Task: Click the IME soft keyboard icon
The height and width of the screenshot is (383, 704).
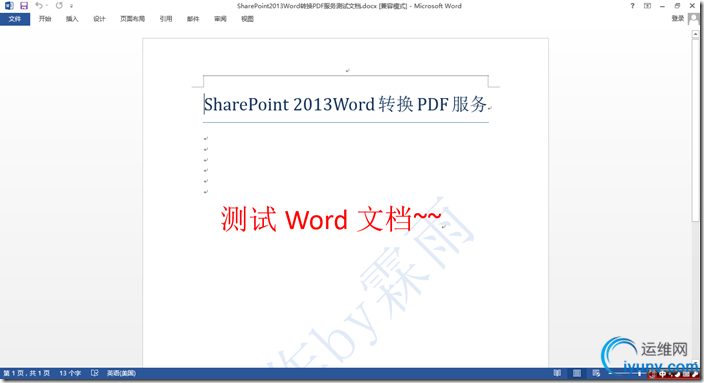Action: [686, 374]
